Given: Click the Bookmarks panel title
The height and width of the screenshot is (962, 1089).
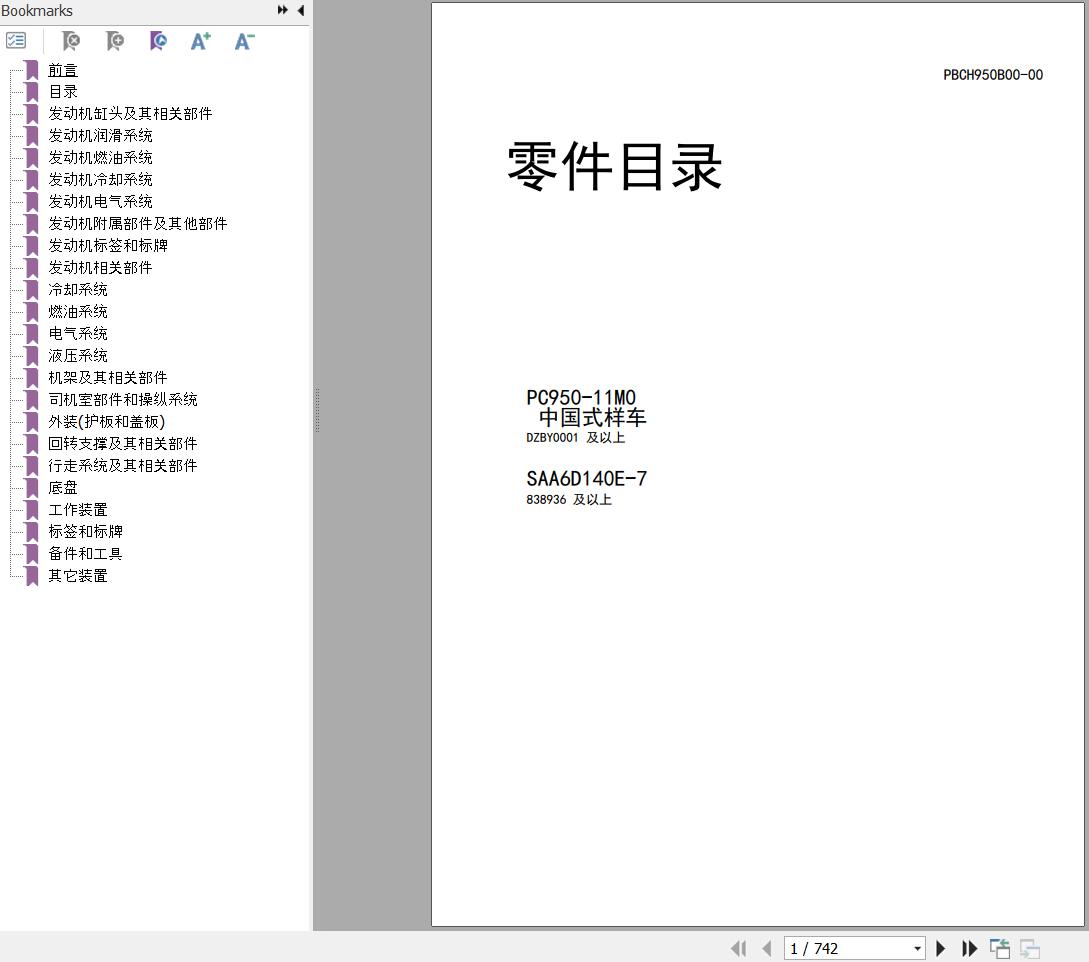Looking at the screenshot, I should click(x=37, y=10).
